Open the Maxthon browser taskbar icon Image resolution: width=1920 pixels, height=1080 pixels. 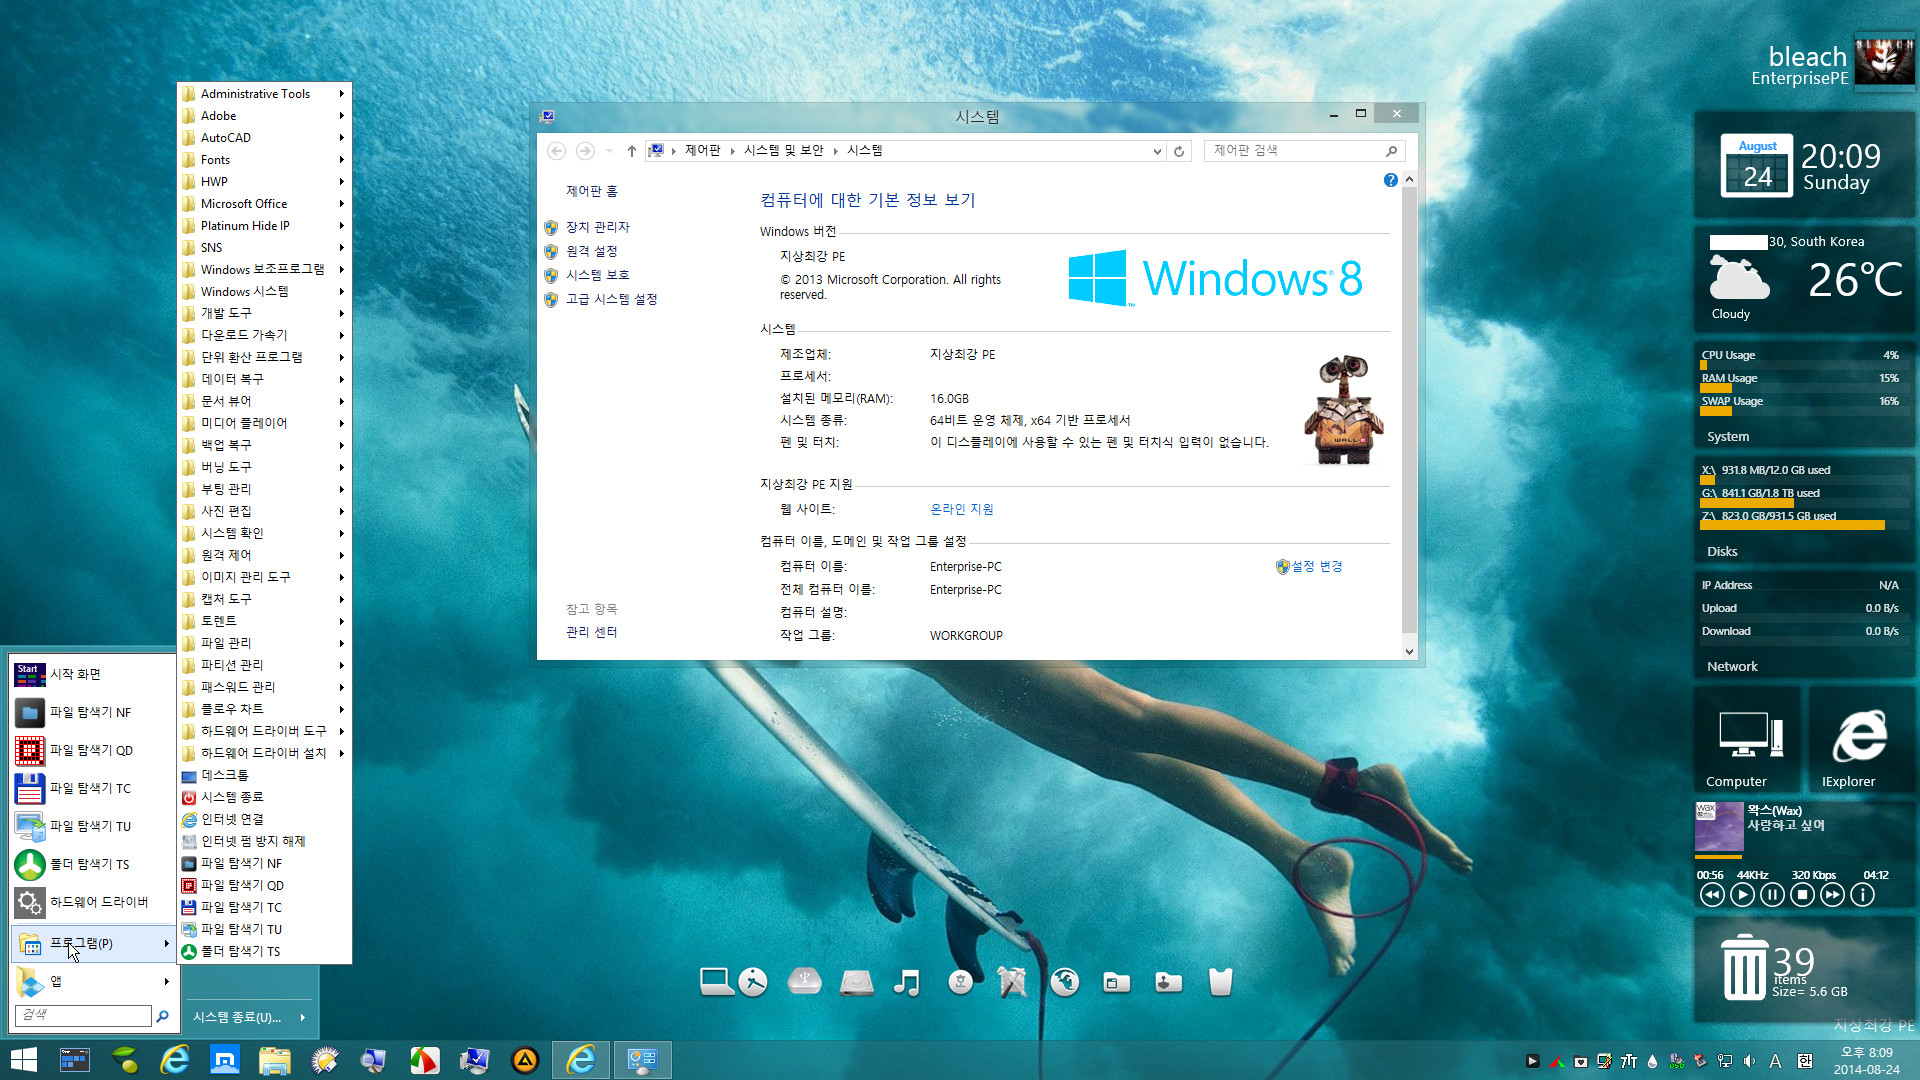coord(225,1060)
